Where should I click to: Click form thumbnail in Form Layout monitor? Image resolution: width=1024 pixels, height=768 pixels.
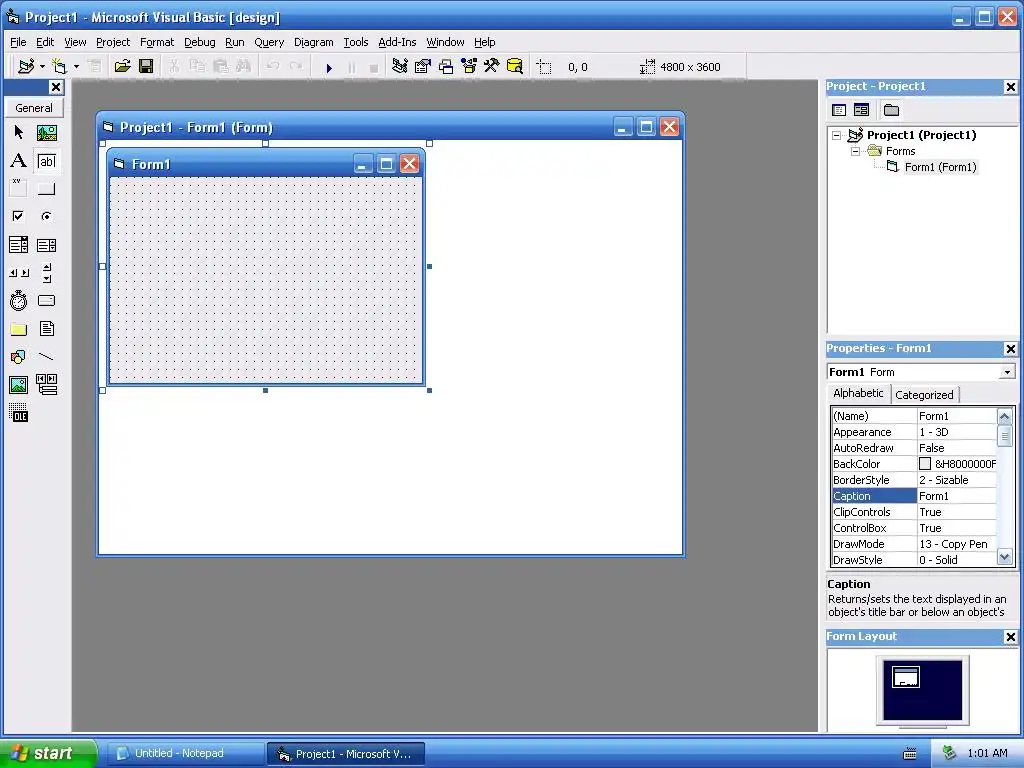coord(906,677)
